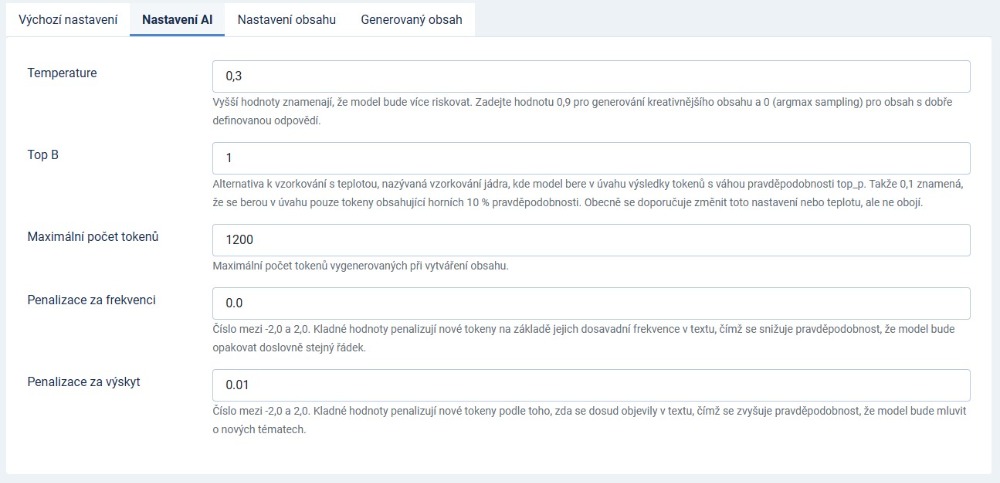Switch to the Nastavení obsahu tab
The height and width of the screenshot is (483, 1000).
tap(286, 19)
